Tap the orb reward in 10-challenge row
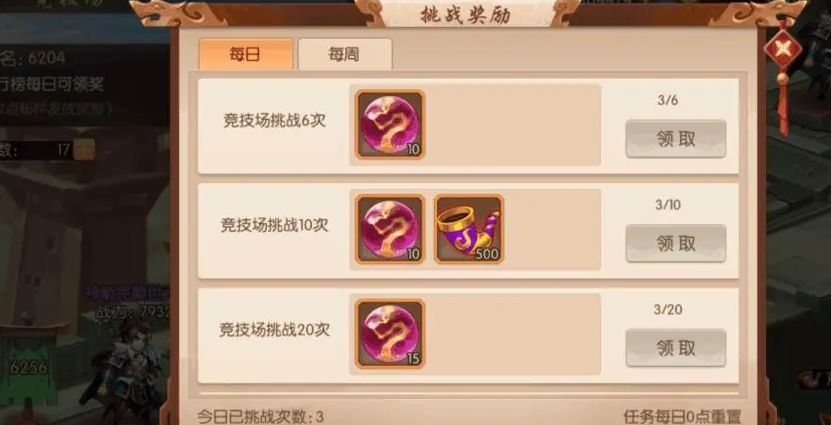This screenshot has height=425, width=831. 390,229
